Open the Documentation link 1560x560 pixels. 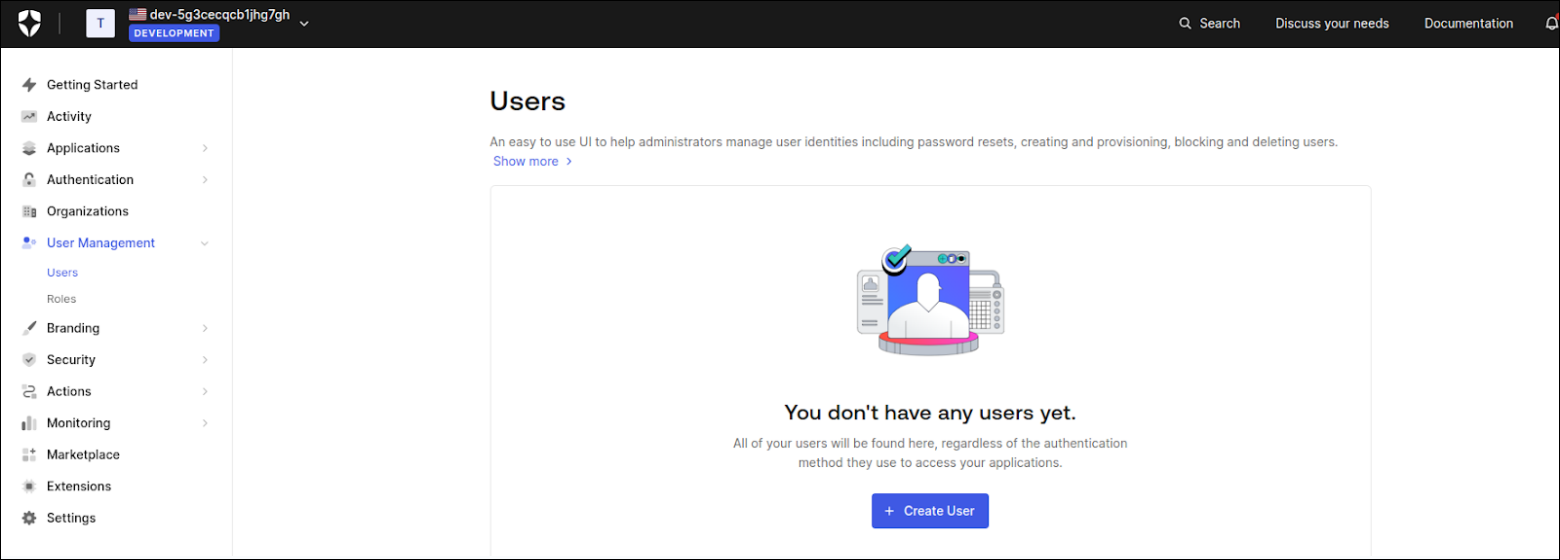click(x=1468, y=23)
